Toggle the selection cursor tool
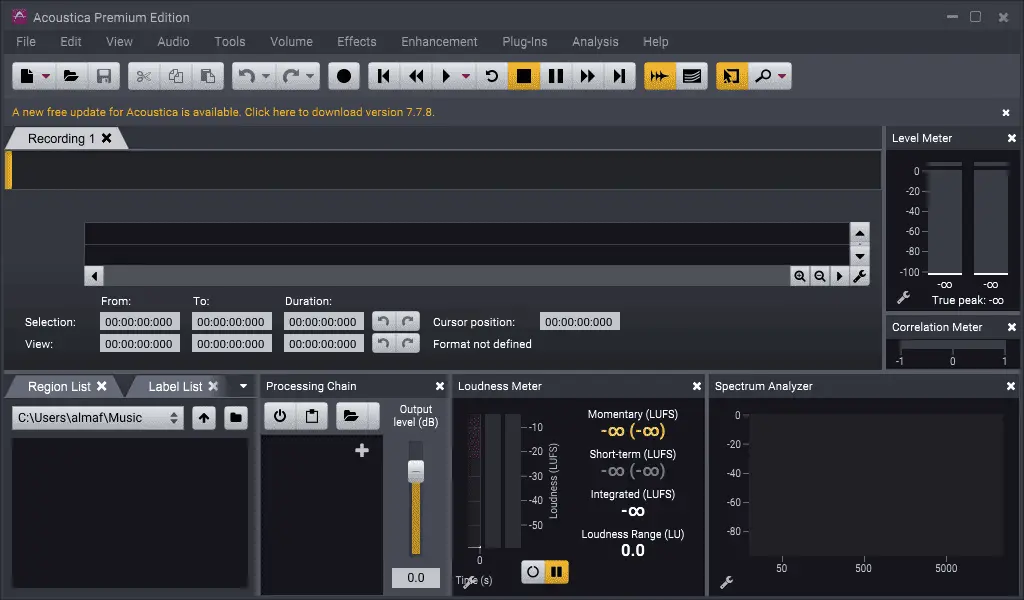The width and height of the screenshot is (1024, 600). click(731, 76)
